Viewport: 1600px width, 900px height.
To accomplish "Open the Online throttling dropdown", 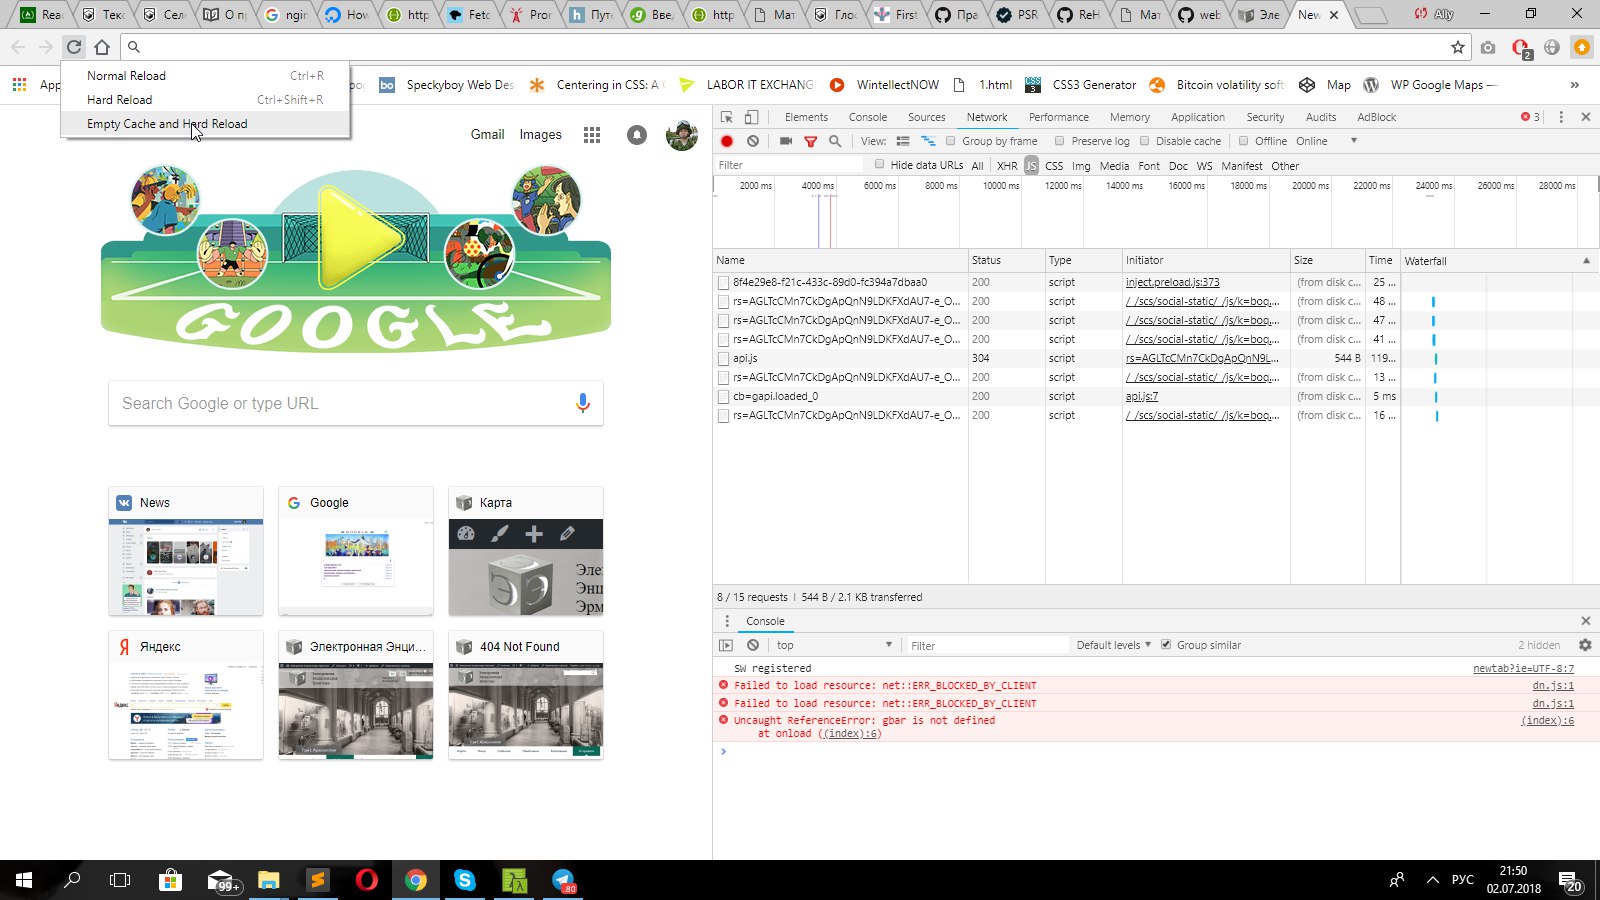I will [x=1327, y=141].
